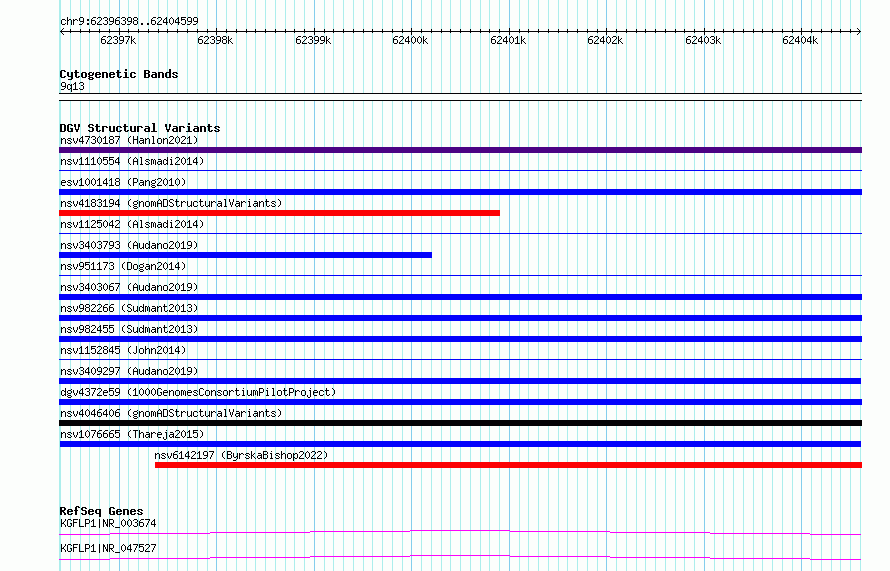Click the RefSeq Genes track title
This screenshot has width=890, height=571.
coord(101,511)
